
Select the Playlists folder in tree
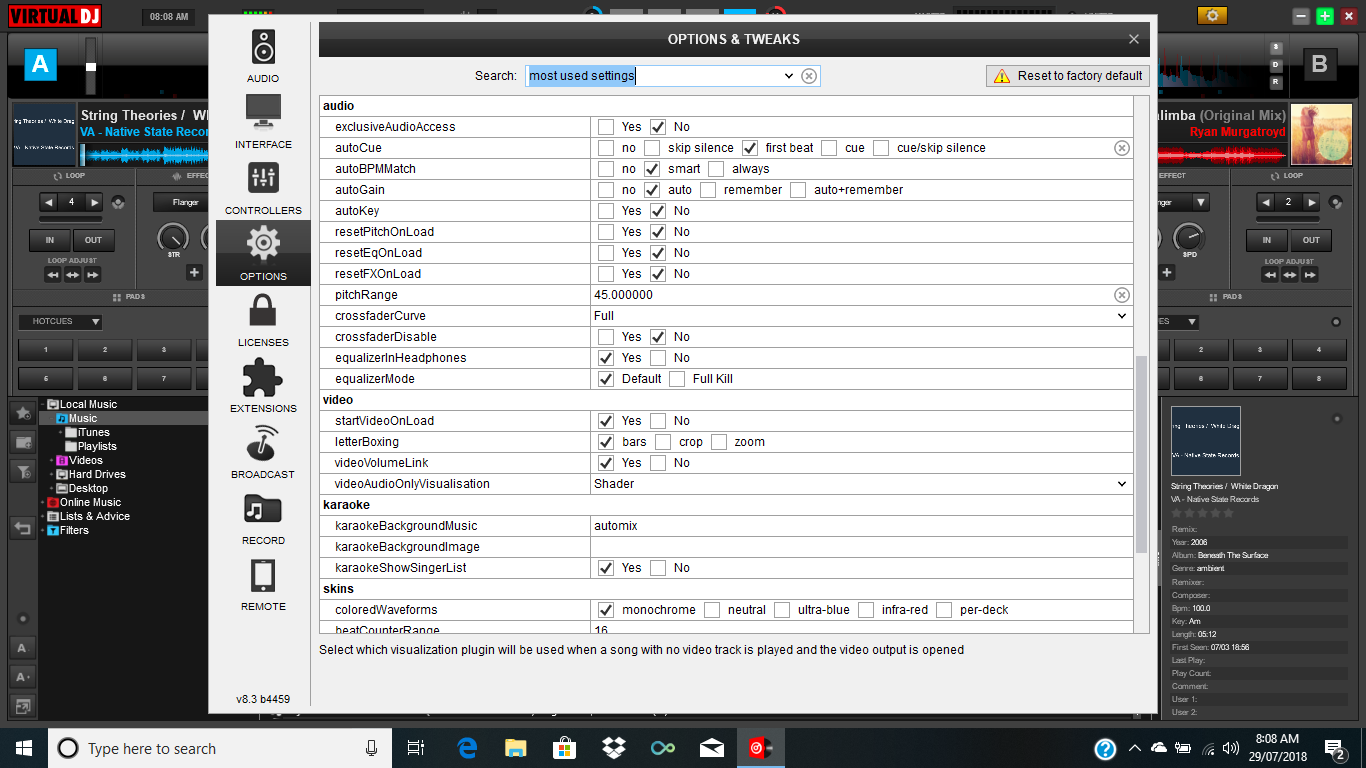pyautogui.click(x=97, y=447)
